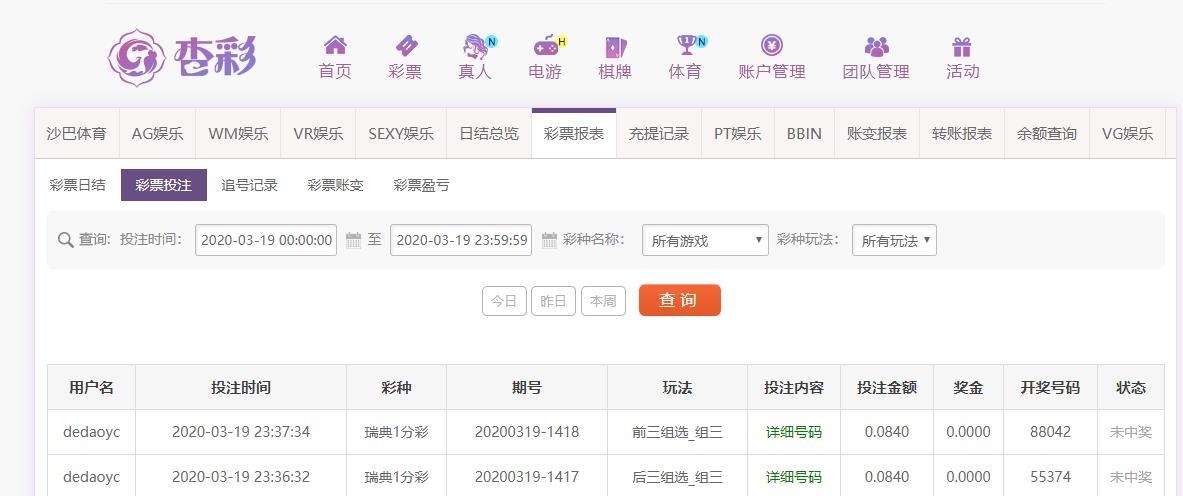Open the 团队管理 team icon

click(876, 46)
